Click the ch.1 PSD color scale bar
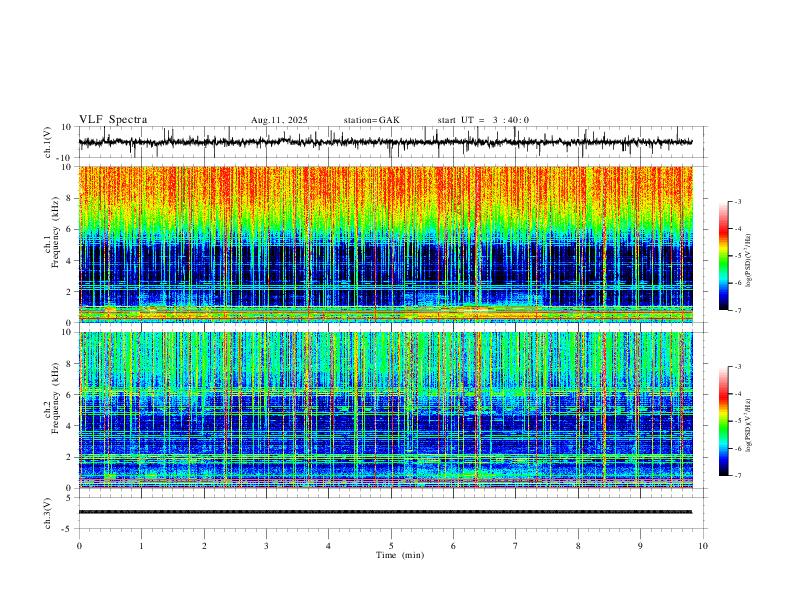792x612 pixels. [x=723, y=256]
